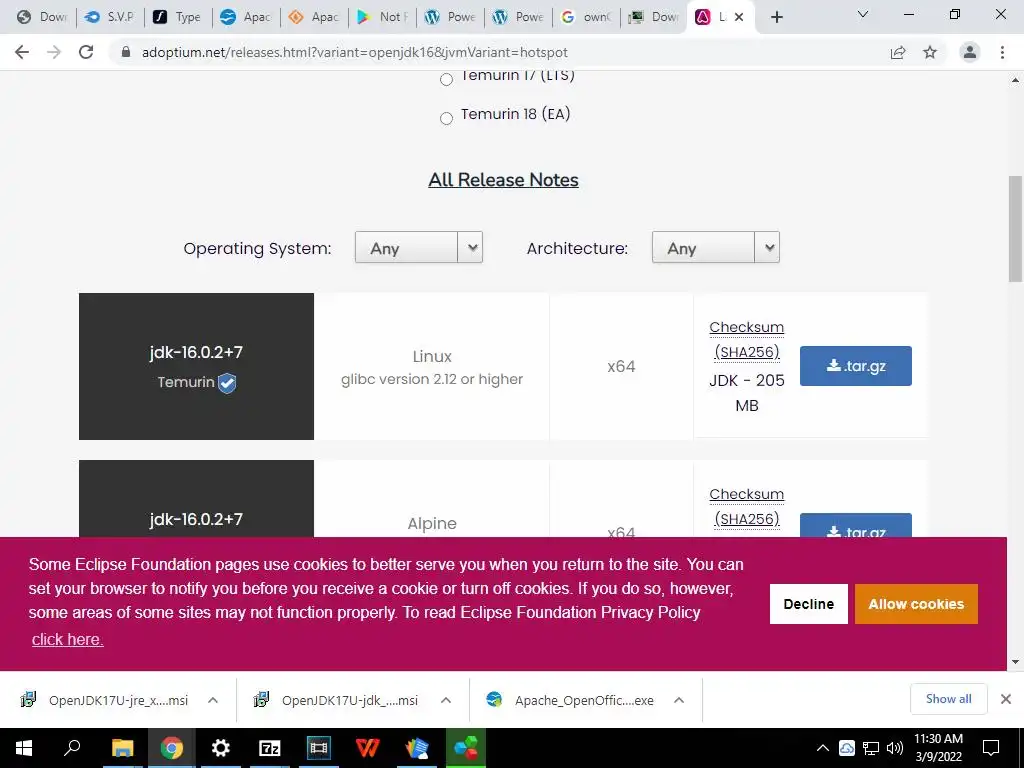Expand options for OpenJDK17U-jre download
The width and height of the screenshot is (1024, 768).
(212, 700)
